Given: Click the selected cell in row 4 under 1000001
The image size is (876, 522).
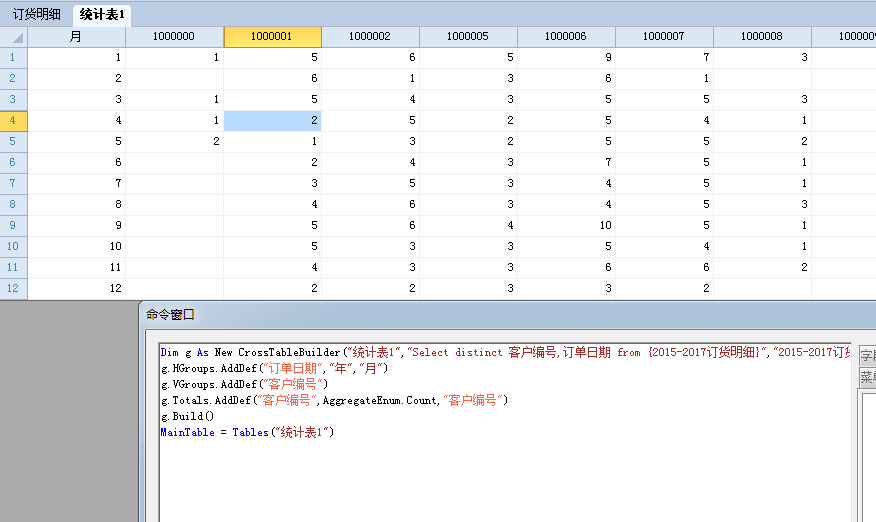Looking at the screenshot, I should [x=272, y=120].
